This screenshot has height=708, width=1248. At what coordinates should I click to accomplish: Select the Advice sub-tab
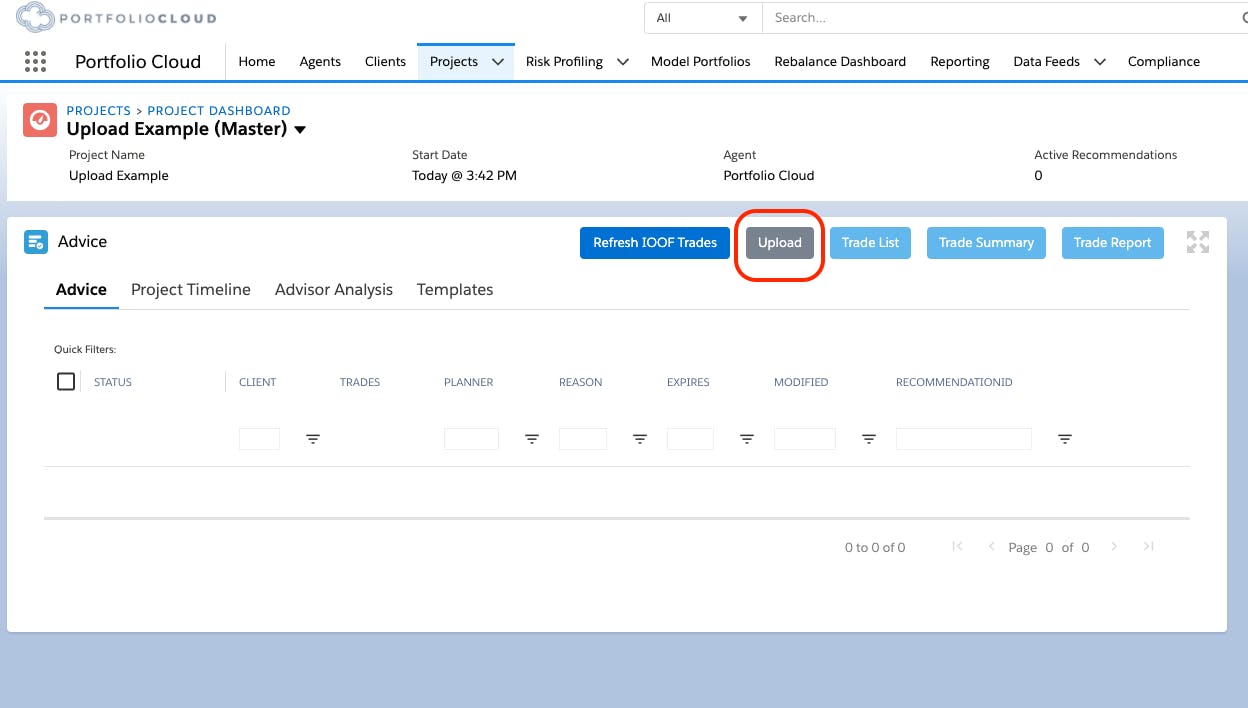point(81,289)
